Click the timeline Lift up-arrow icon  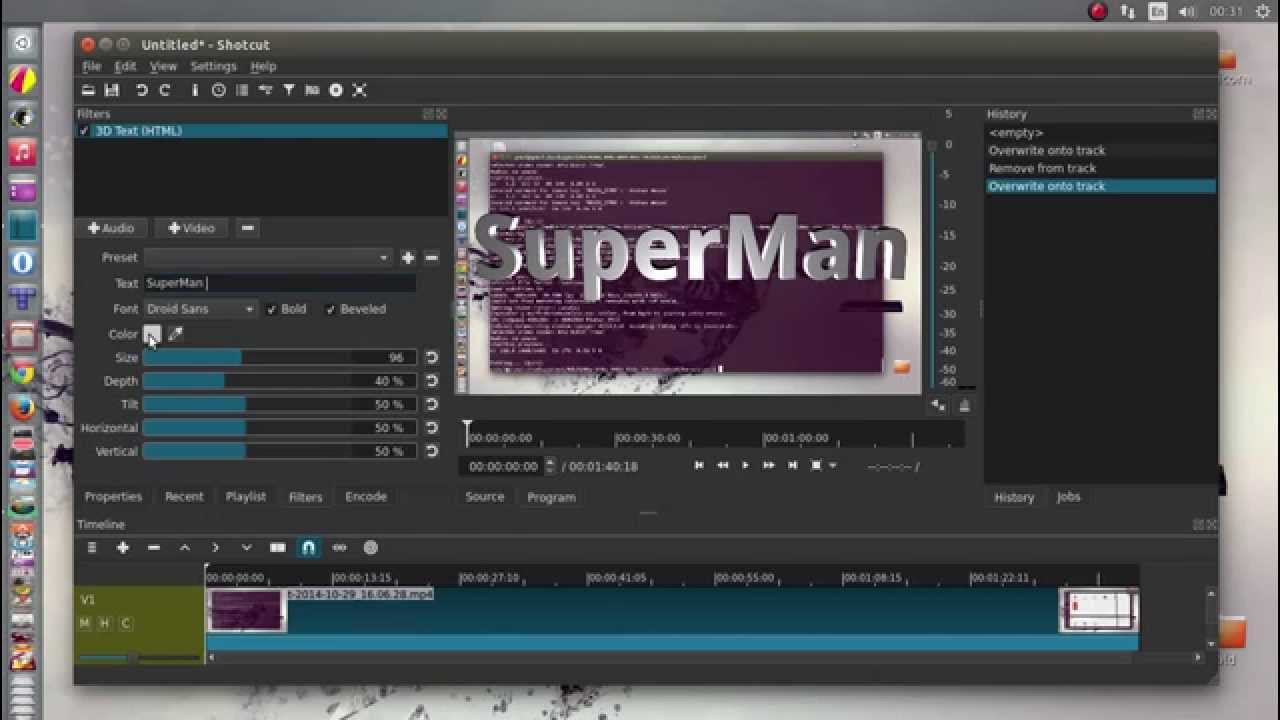coord(185,548)
